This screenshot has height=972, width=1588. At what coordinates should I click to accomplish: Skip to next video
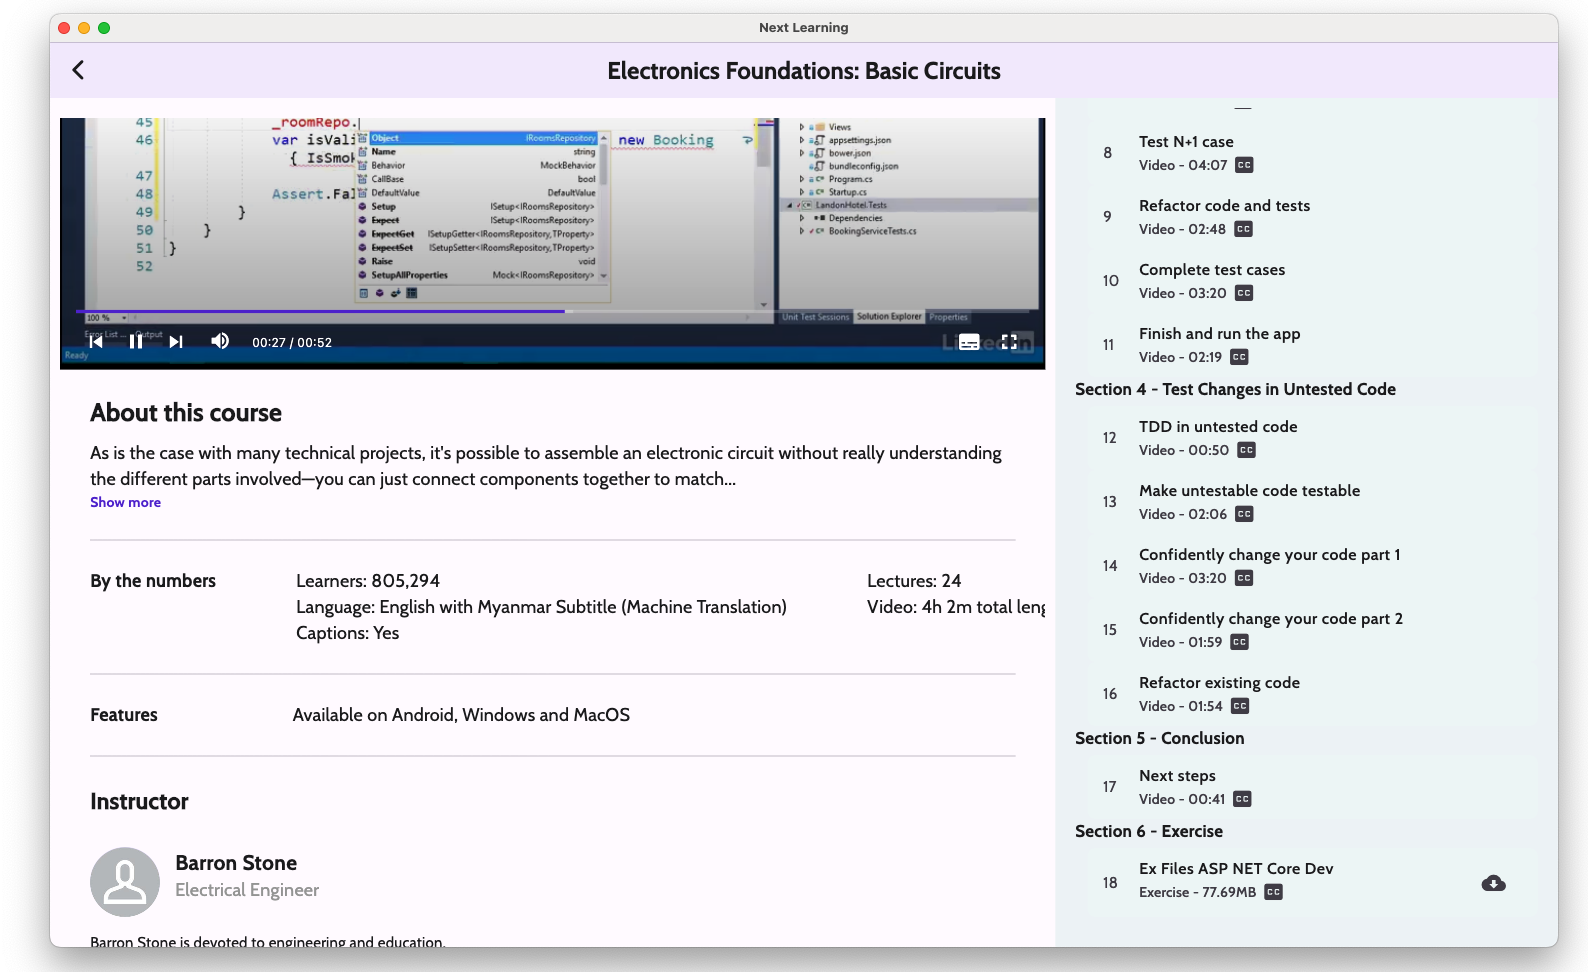(x=176, y=342)
